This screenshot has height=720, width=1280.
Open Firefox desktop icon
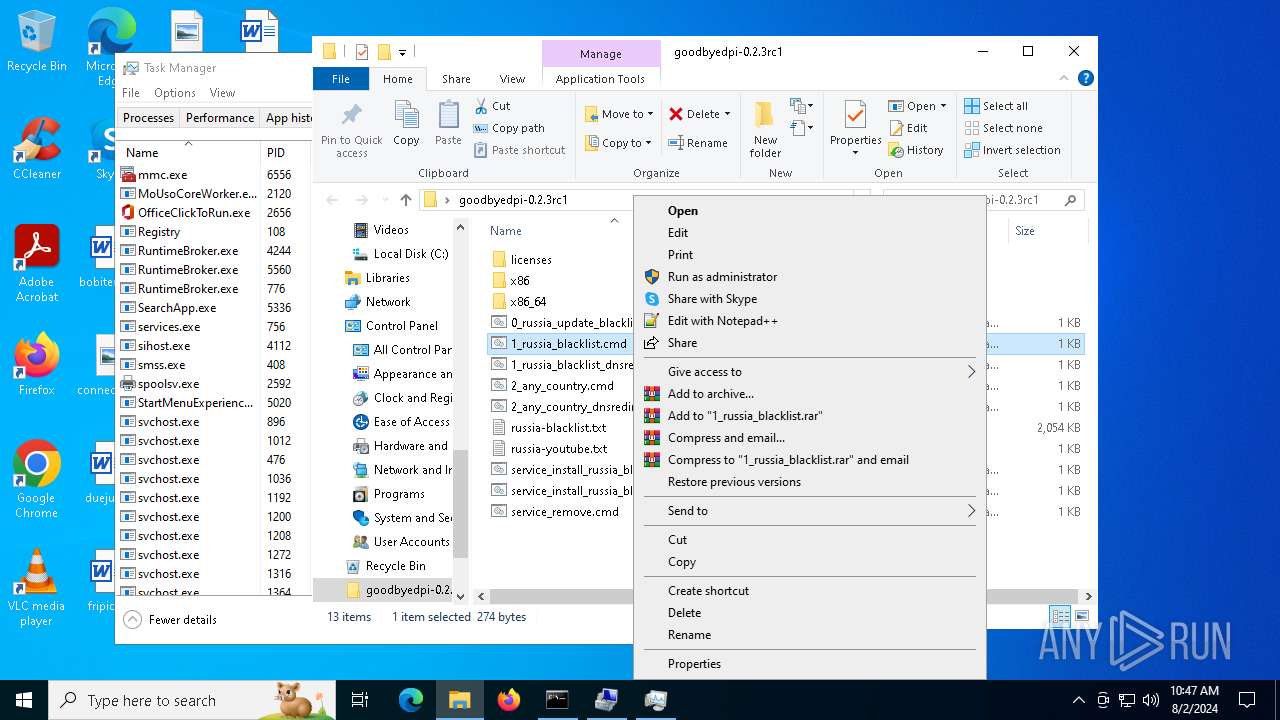point(37,365)
